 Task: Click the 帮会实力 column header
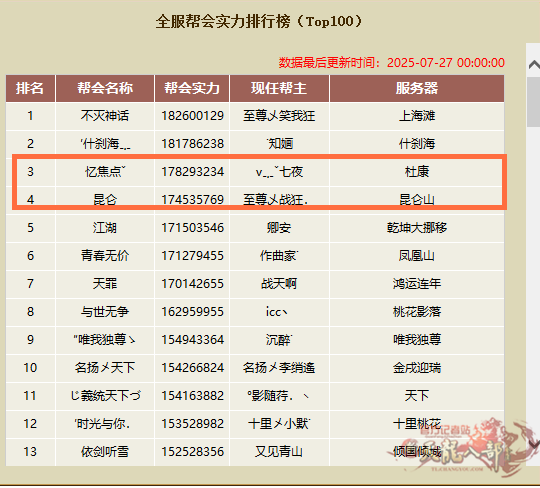coord(192,89)
